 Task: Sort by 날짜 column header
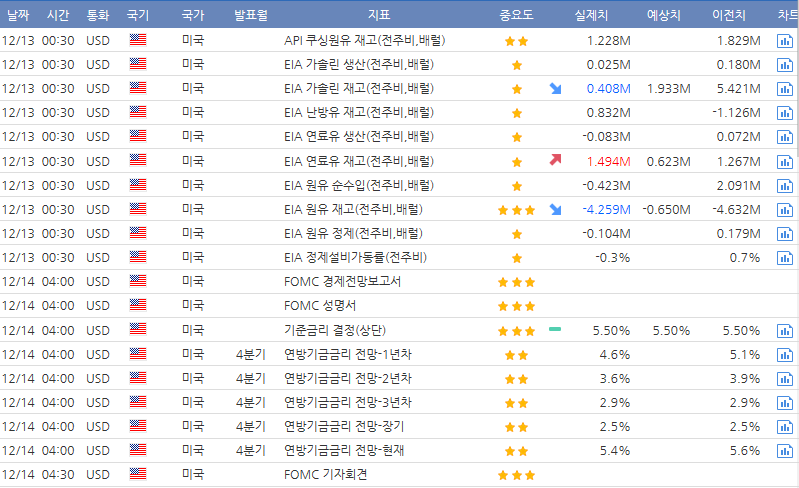pos(18,15)
